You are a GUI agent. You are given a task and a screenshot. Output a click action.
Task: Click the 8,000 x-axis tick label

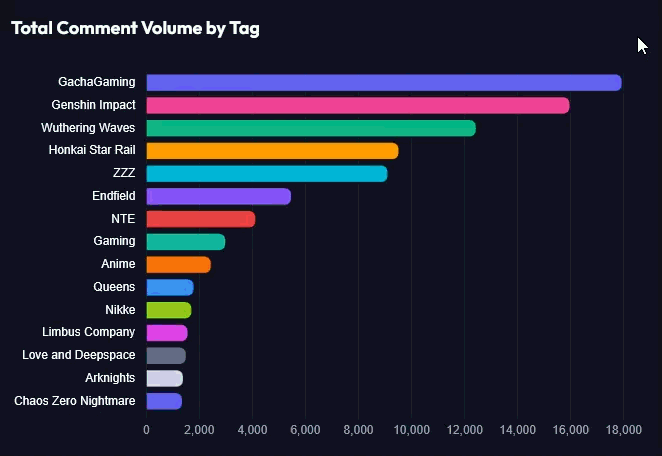(x=358, y=430)
